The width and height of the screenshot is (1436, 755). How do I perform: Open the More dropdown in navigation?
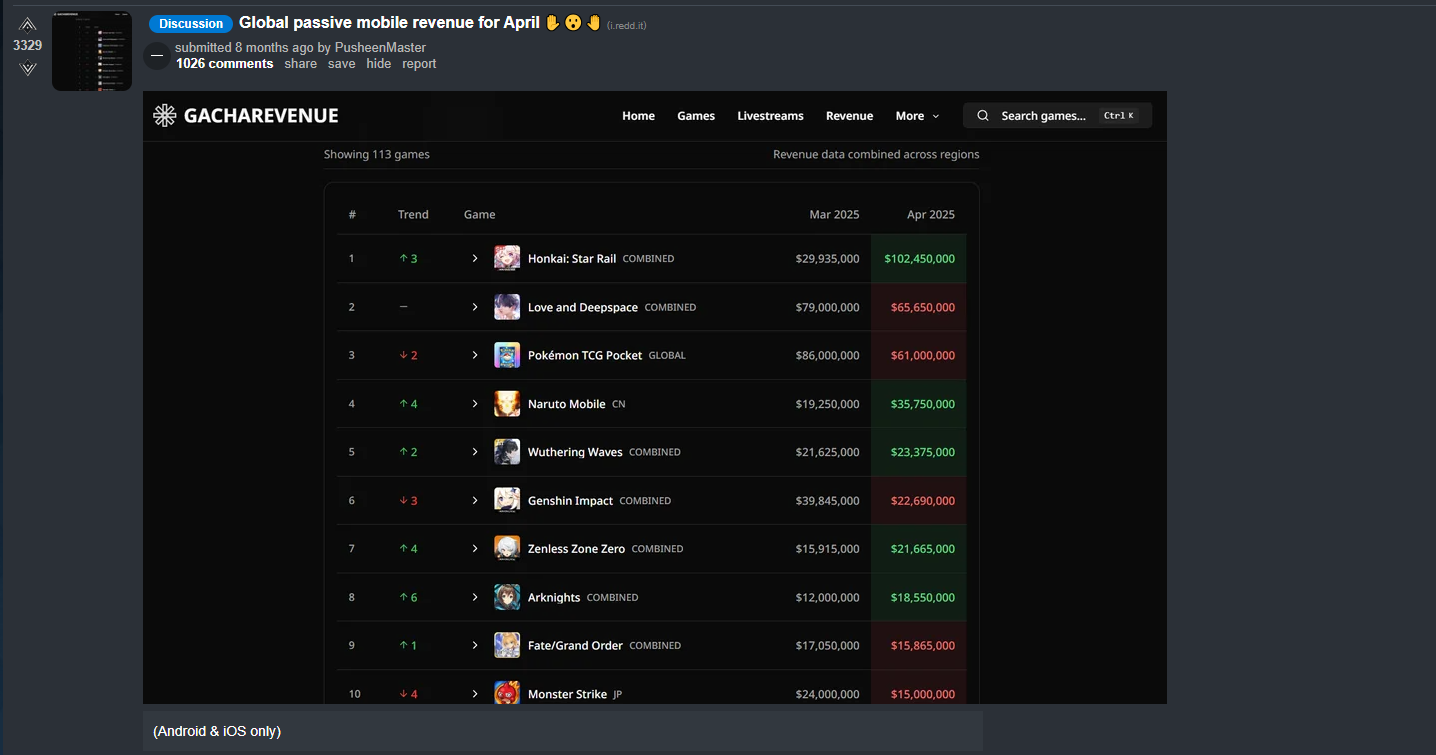point(917,116)
